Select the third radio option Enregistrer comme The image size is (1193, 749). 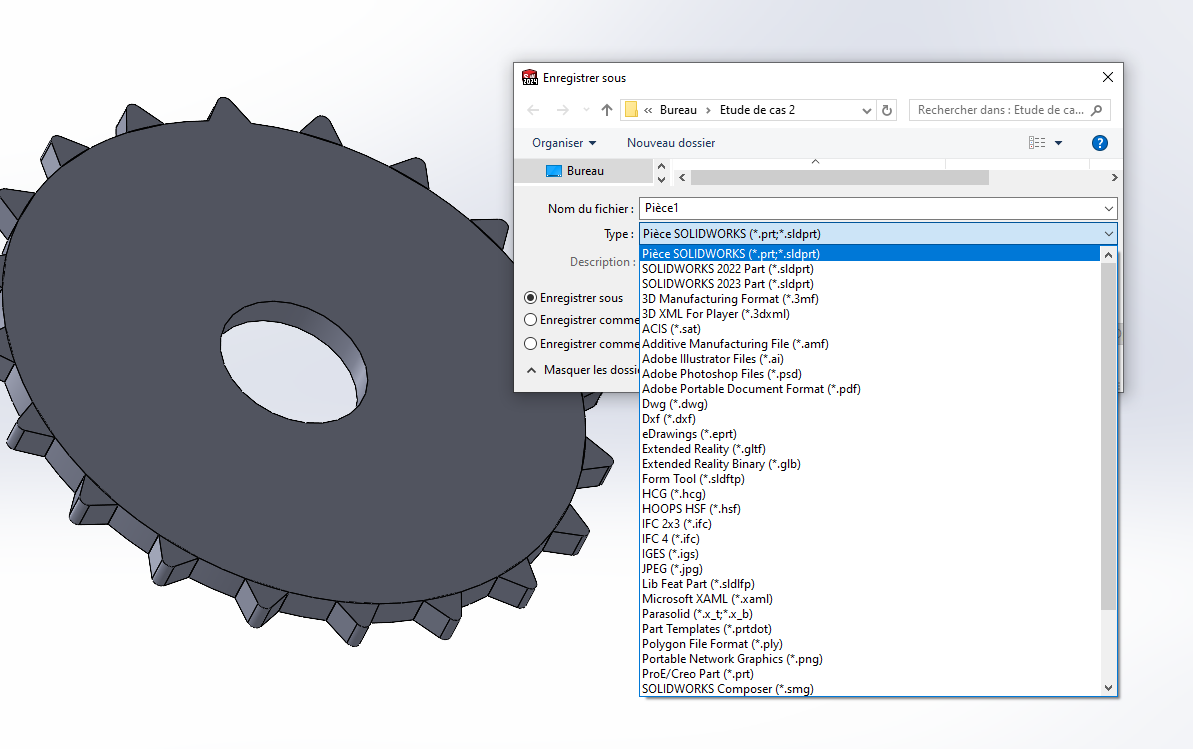coord(530,343)
